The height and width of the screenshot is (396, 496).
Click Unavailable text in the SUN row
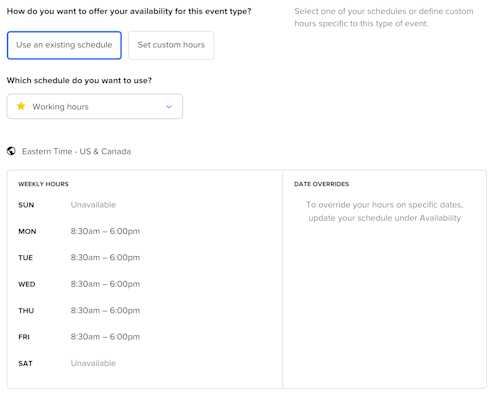pyautogui.click(x=93, y=205)
